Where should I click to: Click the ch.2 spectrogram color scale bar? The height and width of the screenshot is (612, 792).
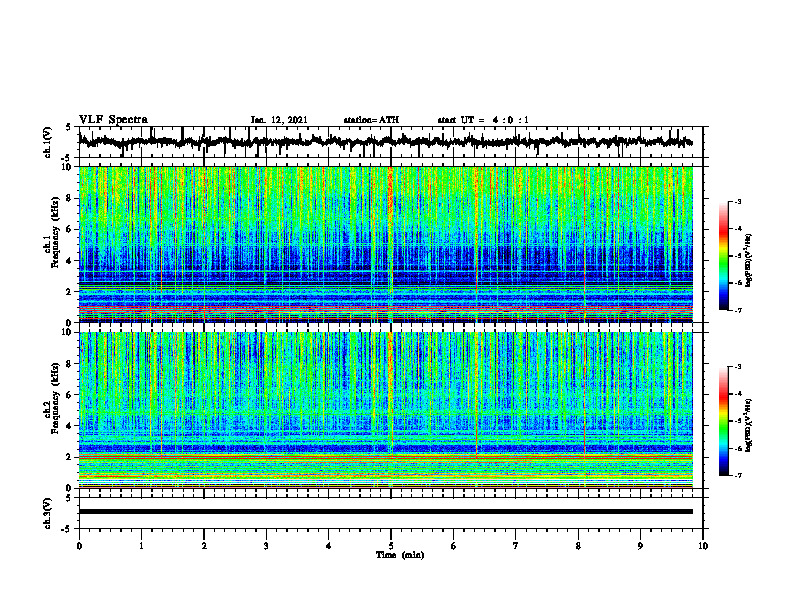coord(723,421)
